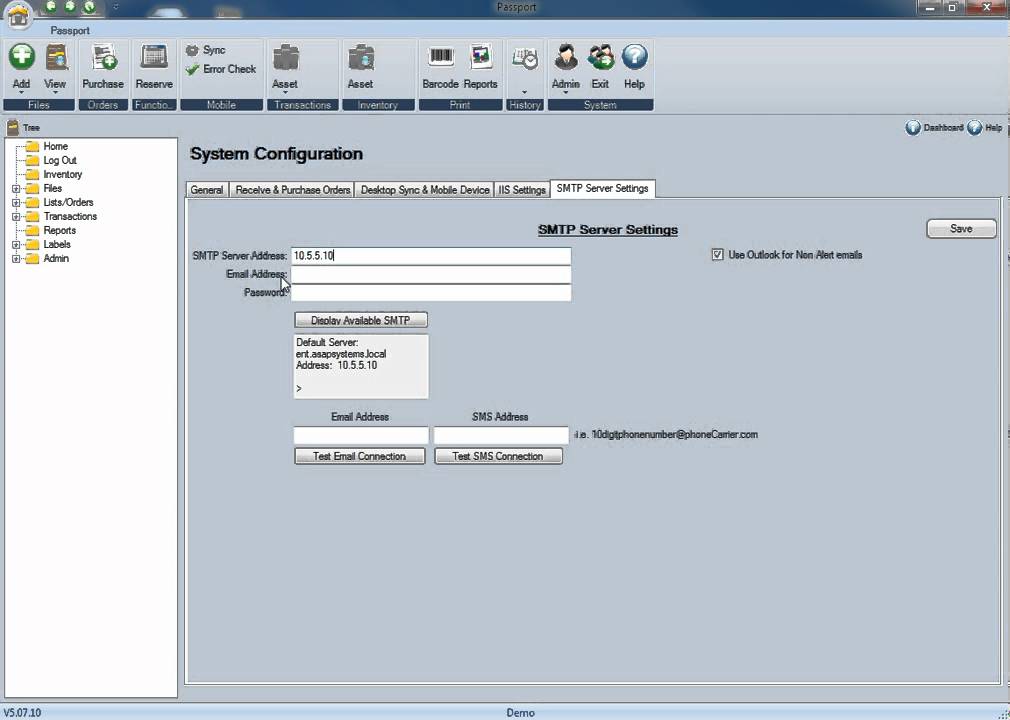Click the Tree panel icon

tap(12, 128)
